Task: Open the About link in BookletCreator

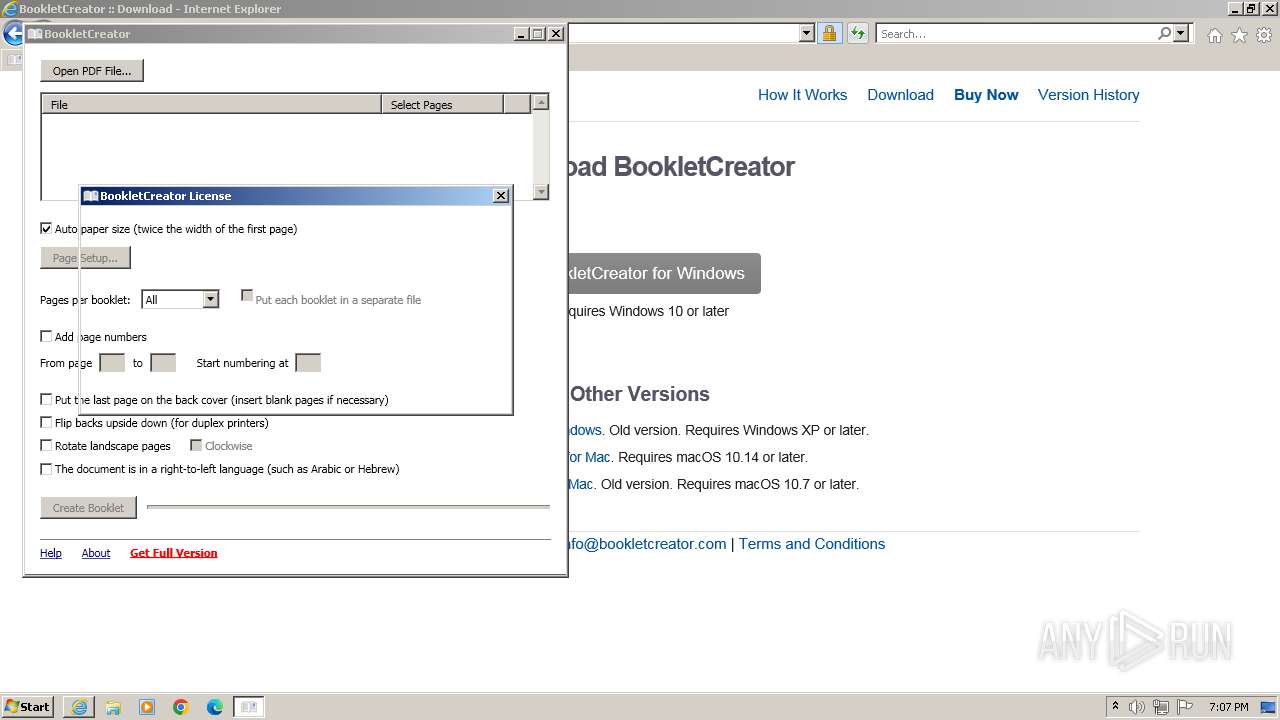Action: (96, 553)
